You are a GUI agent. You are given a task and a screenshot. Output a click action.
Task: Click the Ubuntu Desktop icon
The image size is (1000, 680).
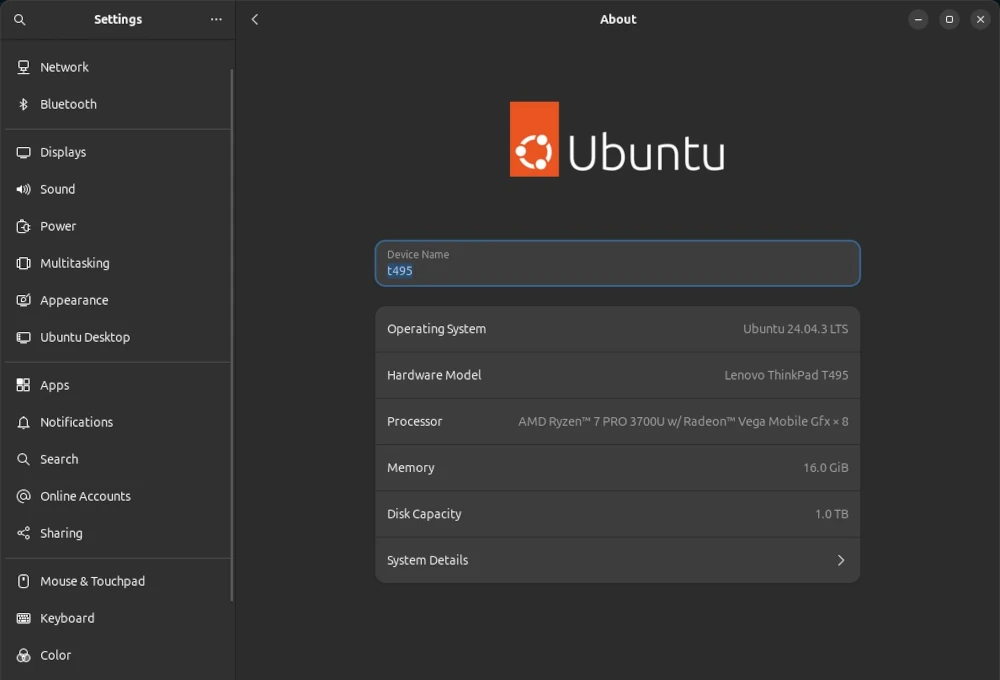tap(24, 337)
